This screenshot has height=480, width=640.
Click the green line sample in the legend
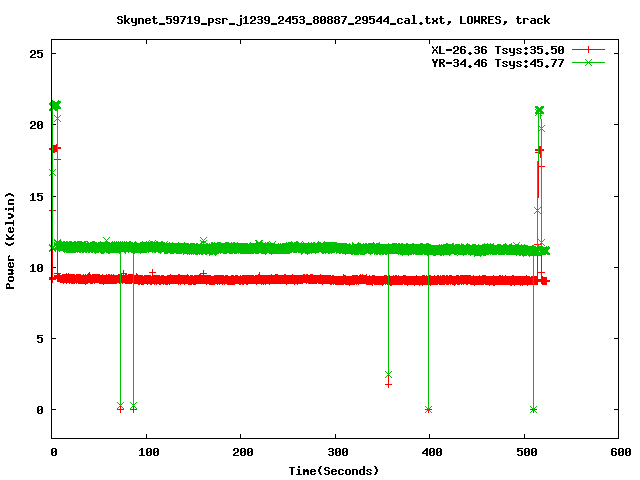(x=588, y=62)
